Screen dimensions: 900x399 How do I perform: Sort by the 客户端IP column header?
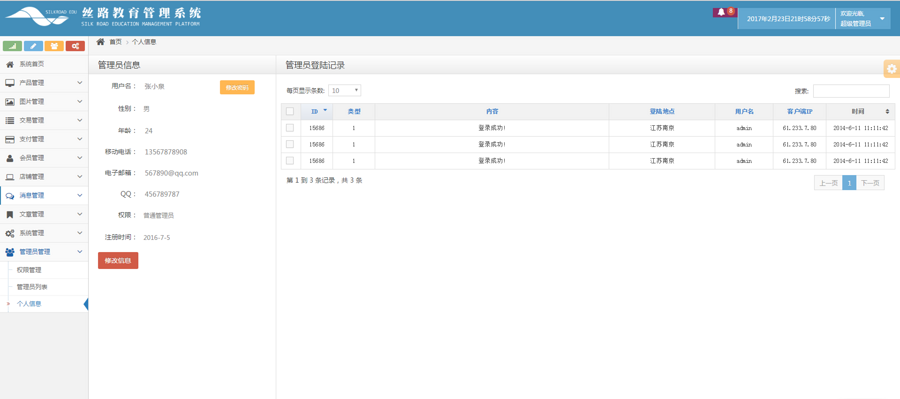pyautogui.click(x=799, y=111)
